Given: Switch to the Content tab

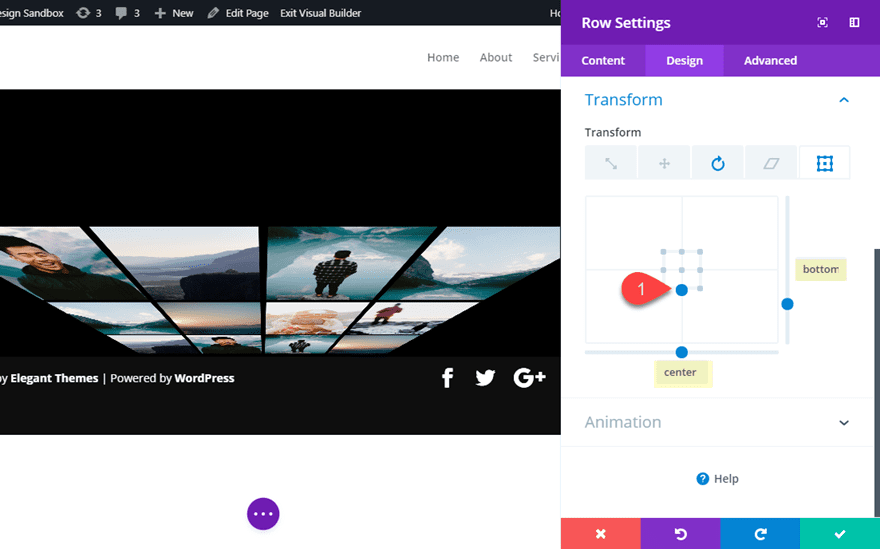Looking at the screenshot, I should pos(603,60).
